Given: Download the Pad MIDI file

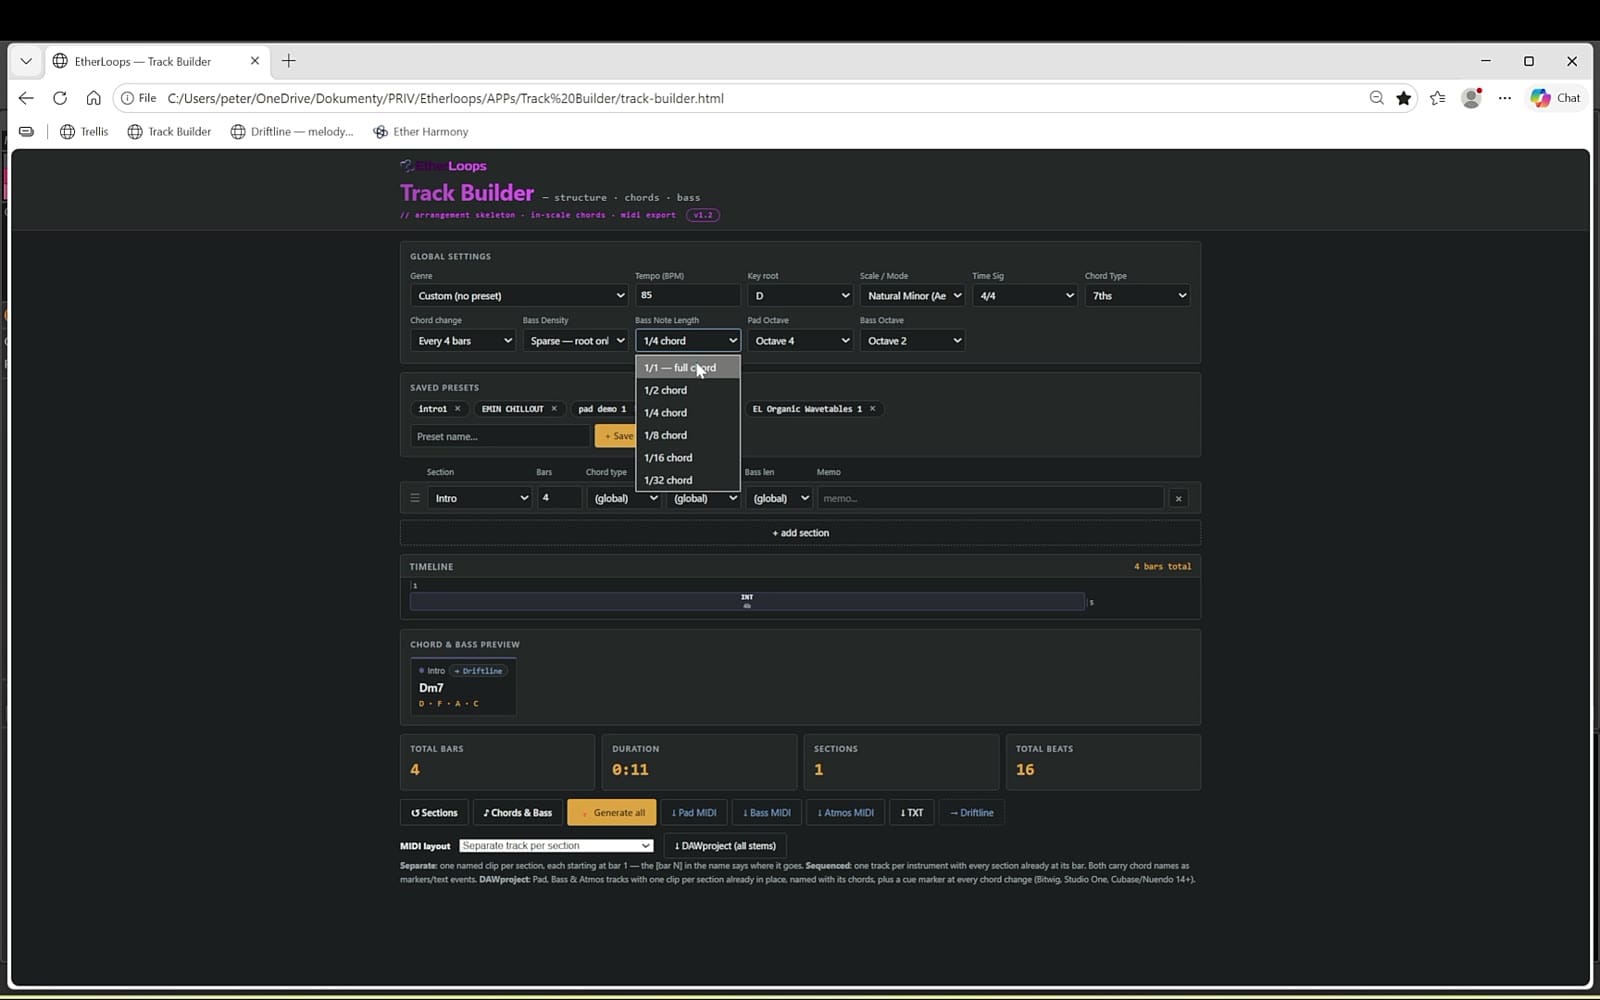Looking at the screenshot, I should click(x=694, y=813).
